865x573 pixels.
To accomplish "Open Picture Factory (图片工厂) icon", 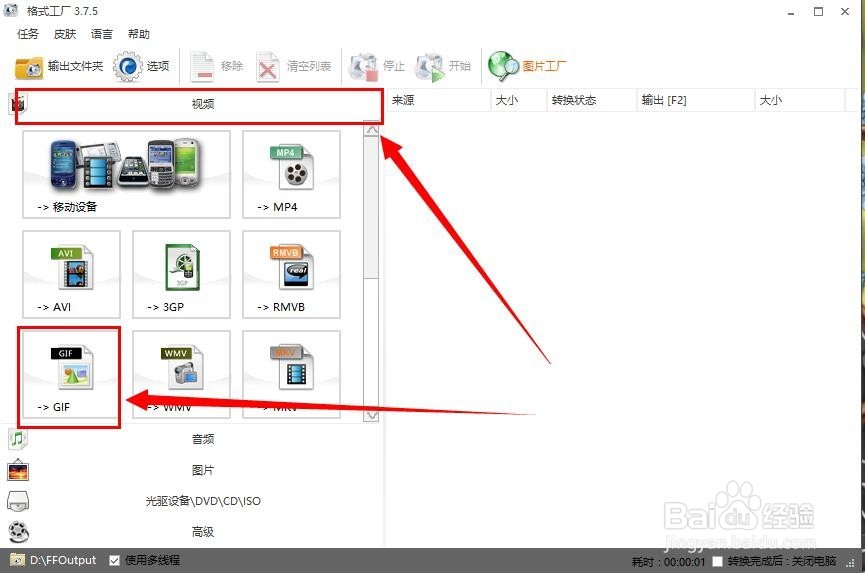I will coord(503,67).
